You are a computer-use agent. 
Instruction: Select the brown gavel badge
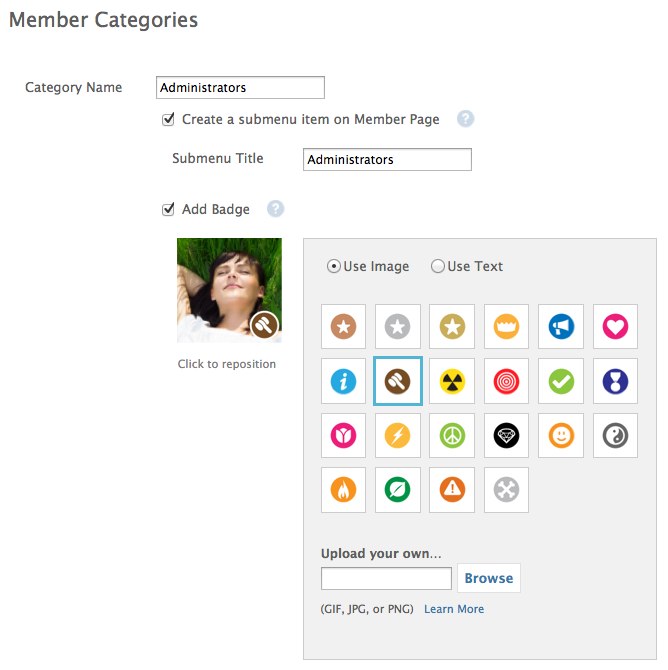[397, 381]
